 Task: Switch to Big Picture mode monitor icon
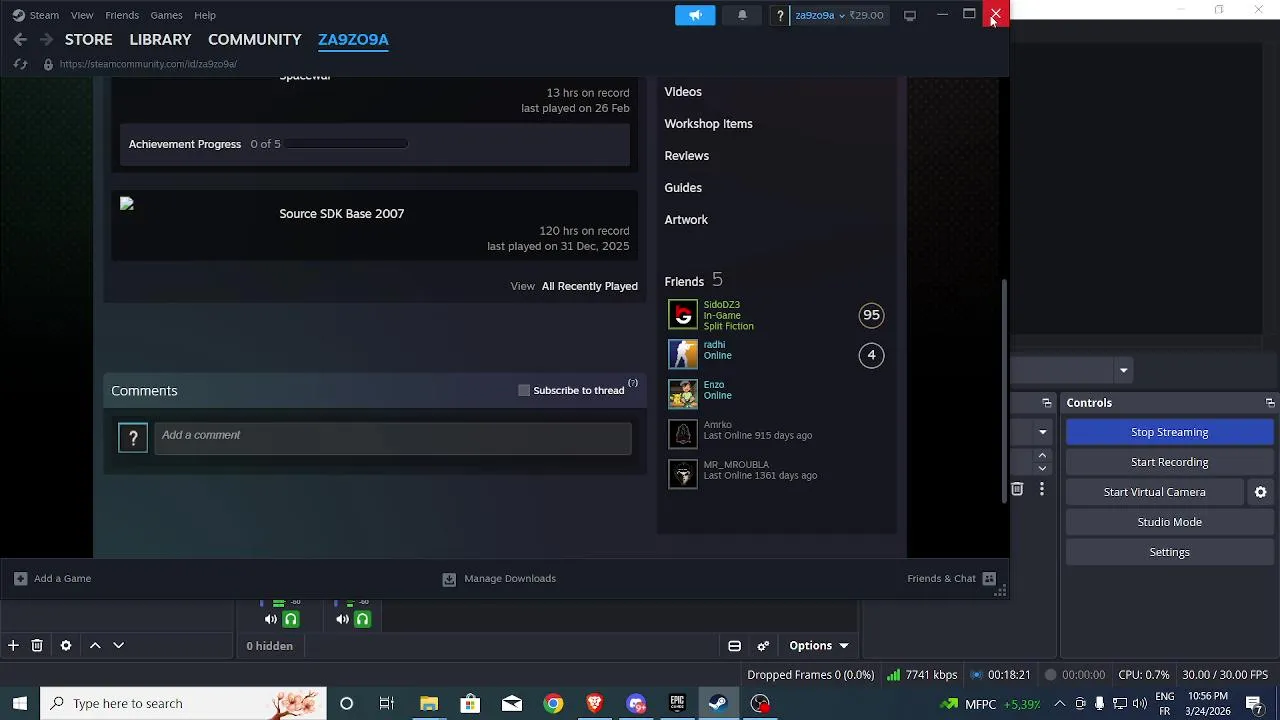[x=909, y=15]
